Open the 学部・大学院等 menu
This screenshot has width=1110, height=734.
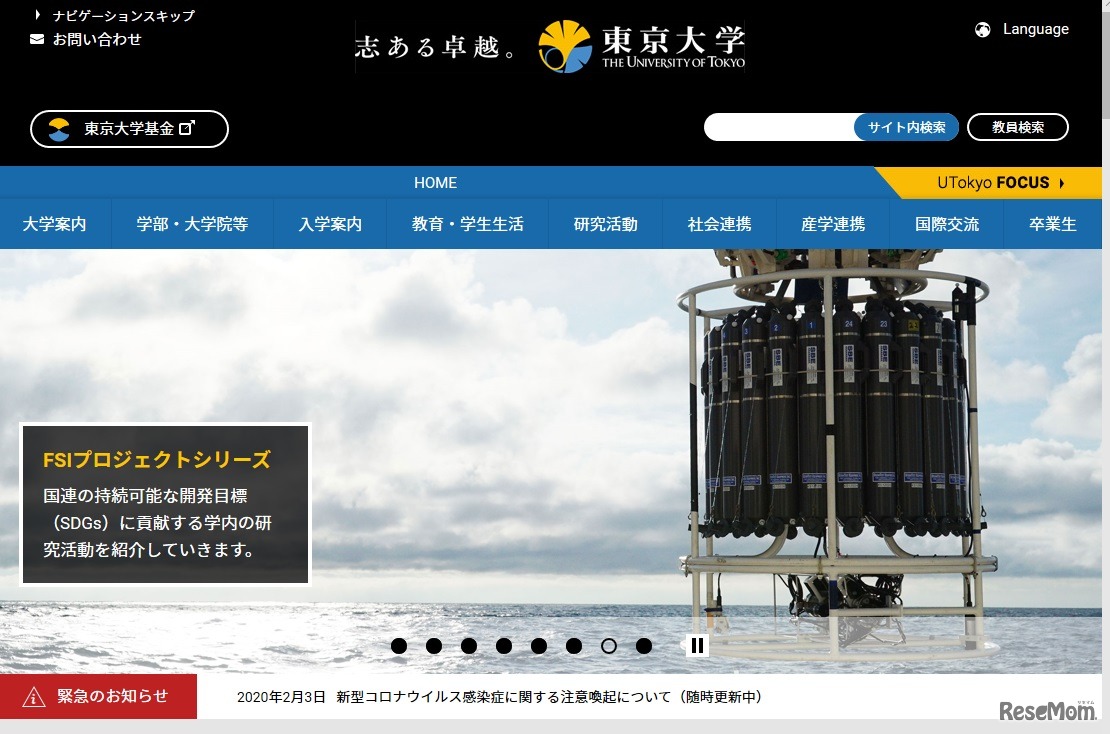[x=192, y=224]
